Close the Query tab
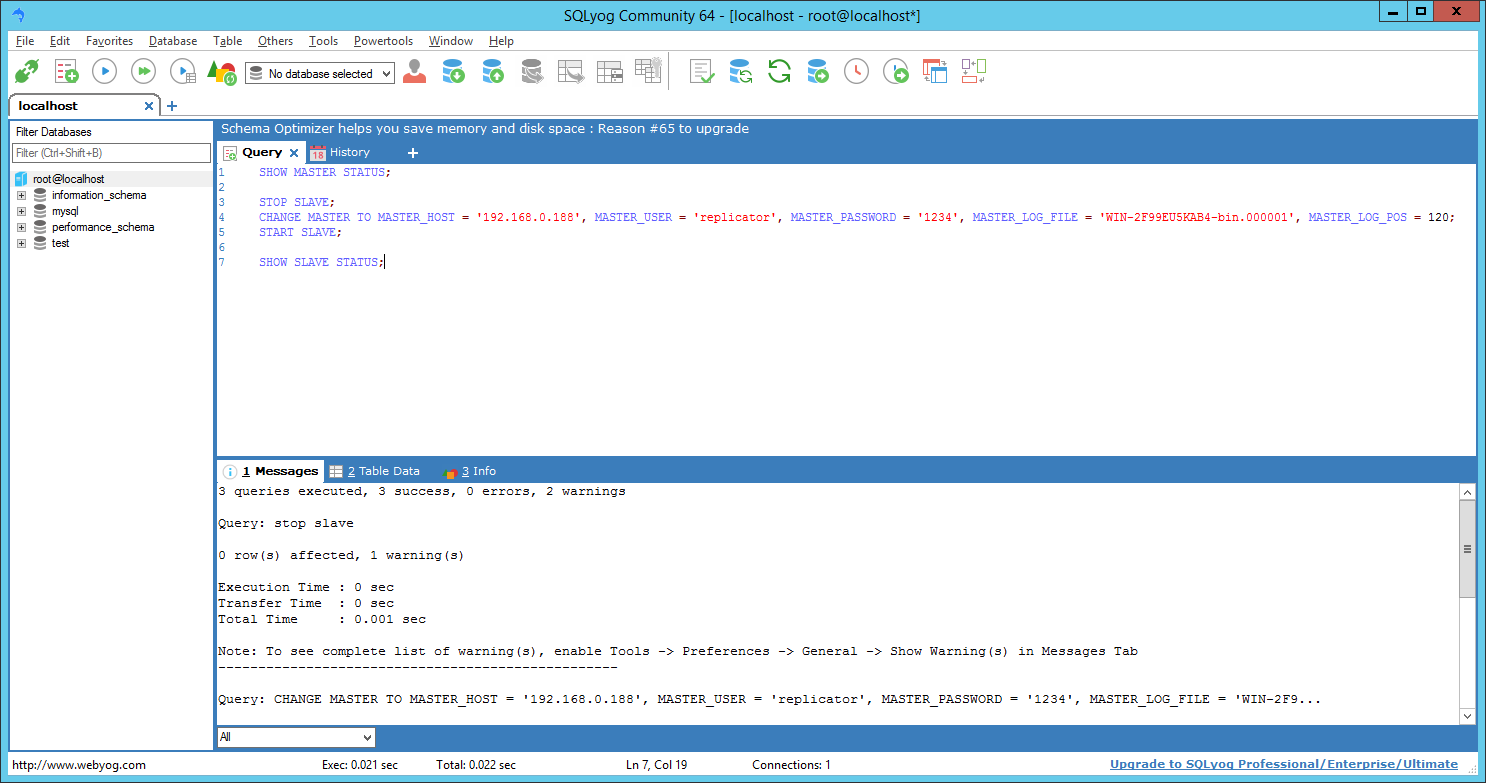Screen dimensions: 1486x783 pyautogui.click(x=294, y=153)
